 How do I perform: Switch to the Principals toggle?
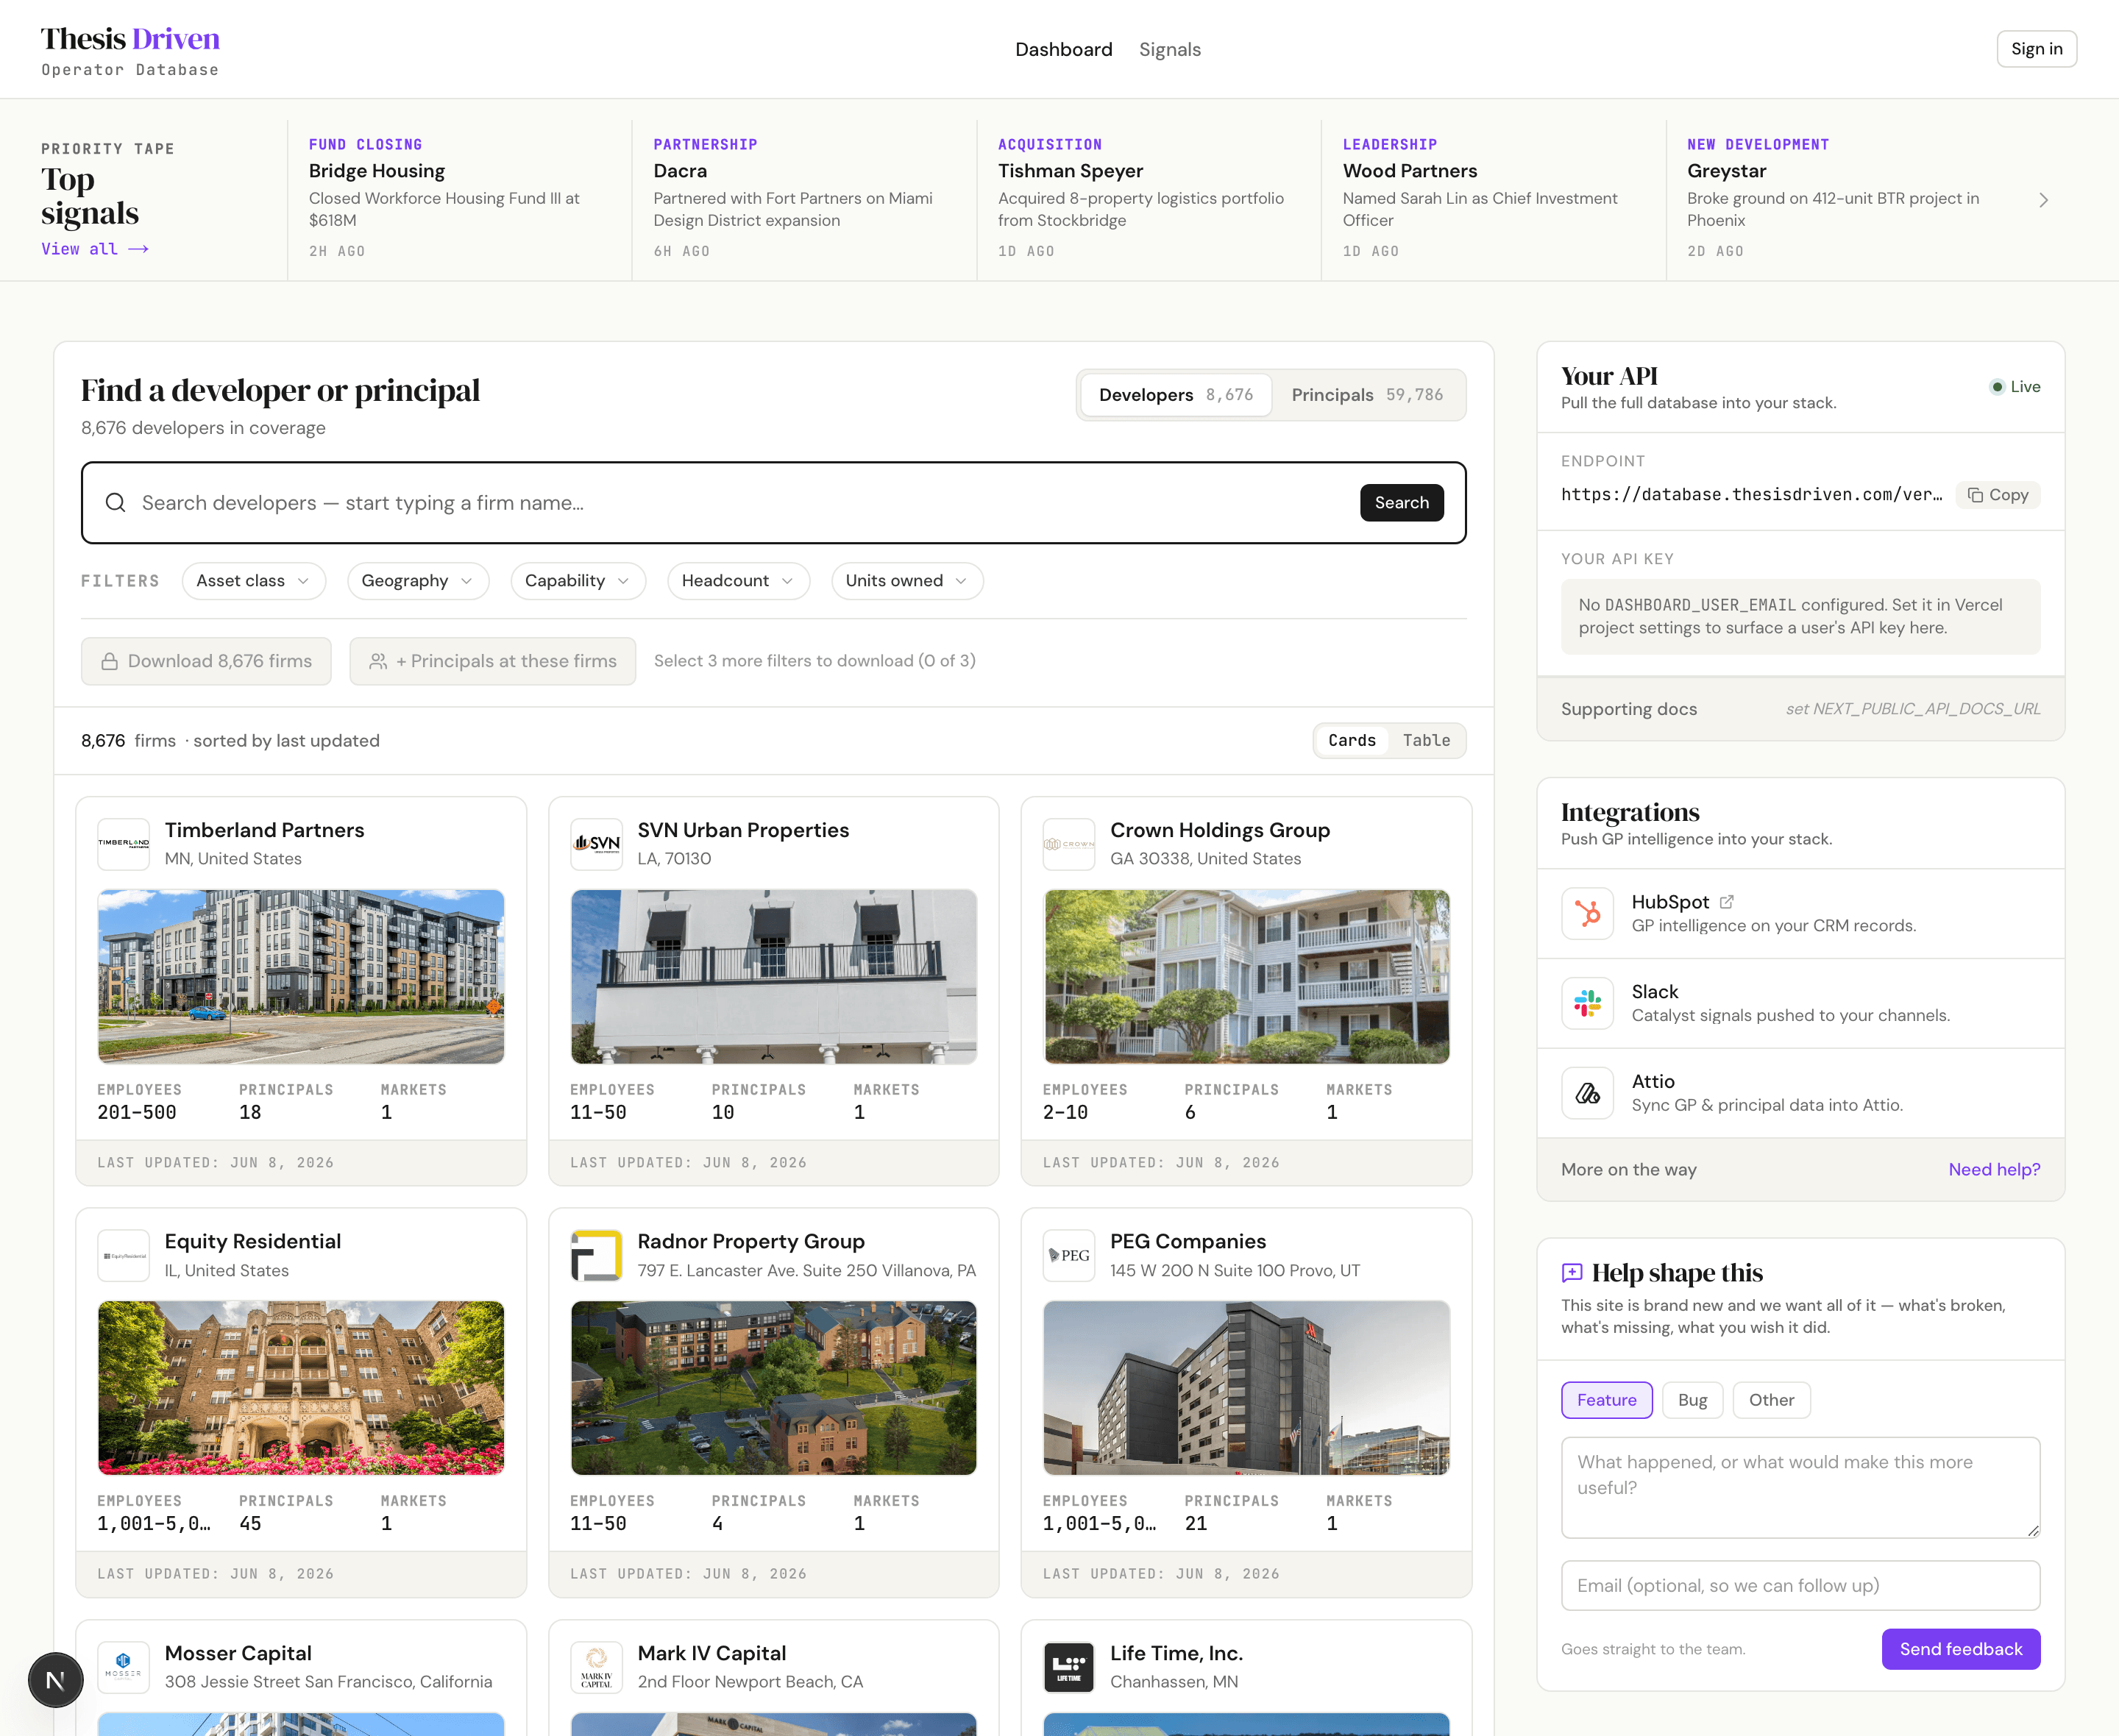pos(1367,395)
